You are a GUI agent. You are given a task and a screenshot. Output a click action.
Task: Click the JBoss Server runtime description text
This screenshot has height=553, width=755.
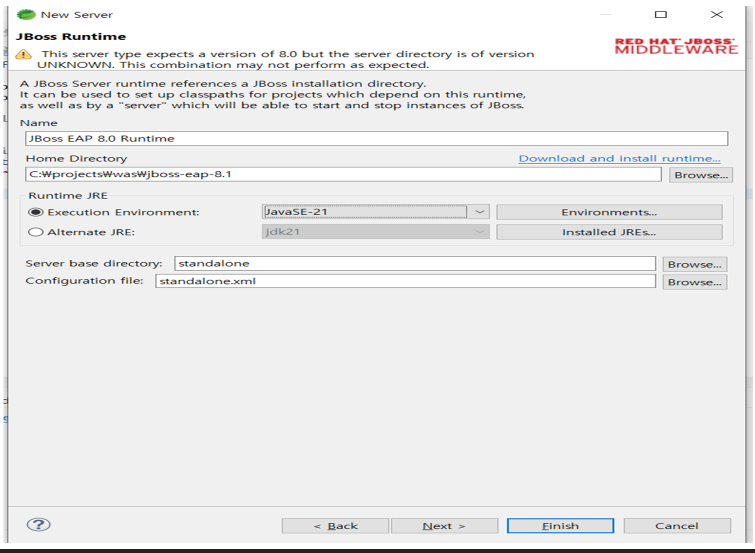(x=273, y=94)
